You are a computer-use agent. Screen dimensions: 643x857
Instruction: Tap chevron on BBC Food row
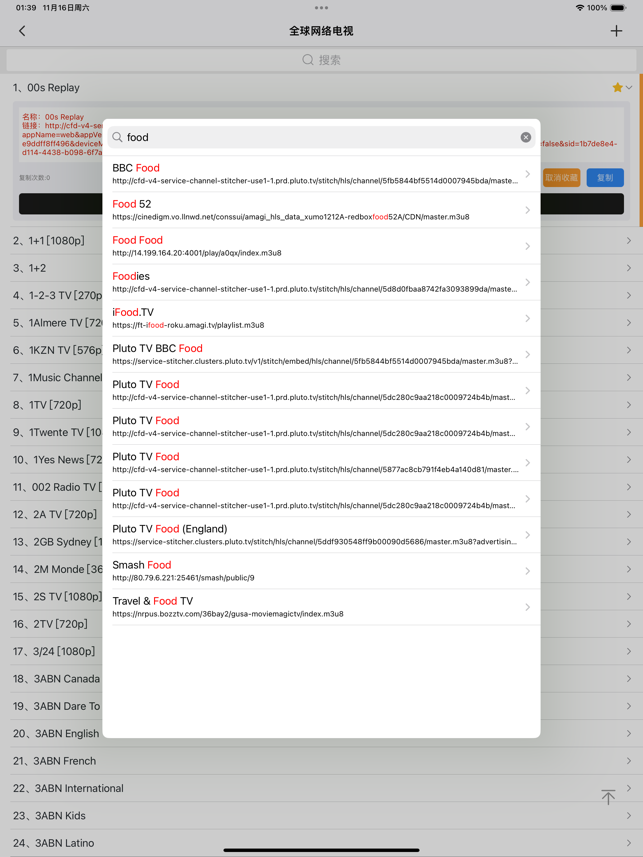[x=528, y=174]
